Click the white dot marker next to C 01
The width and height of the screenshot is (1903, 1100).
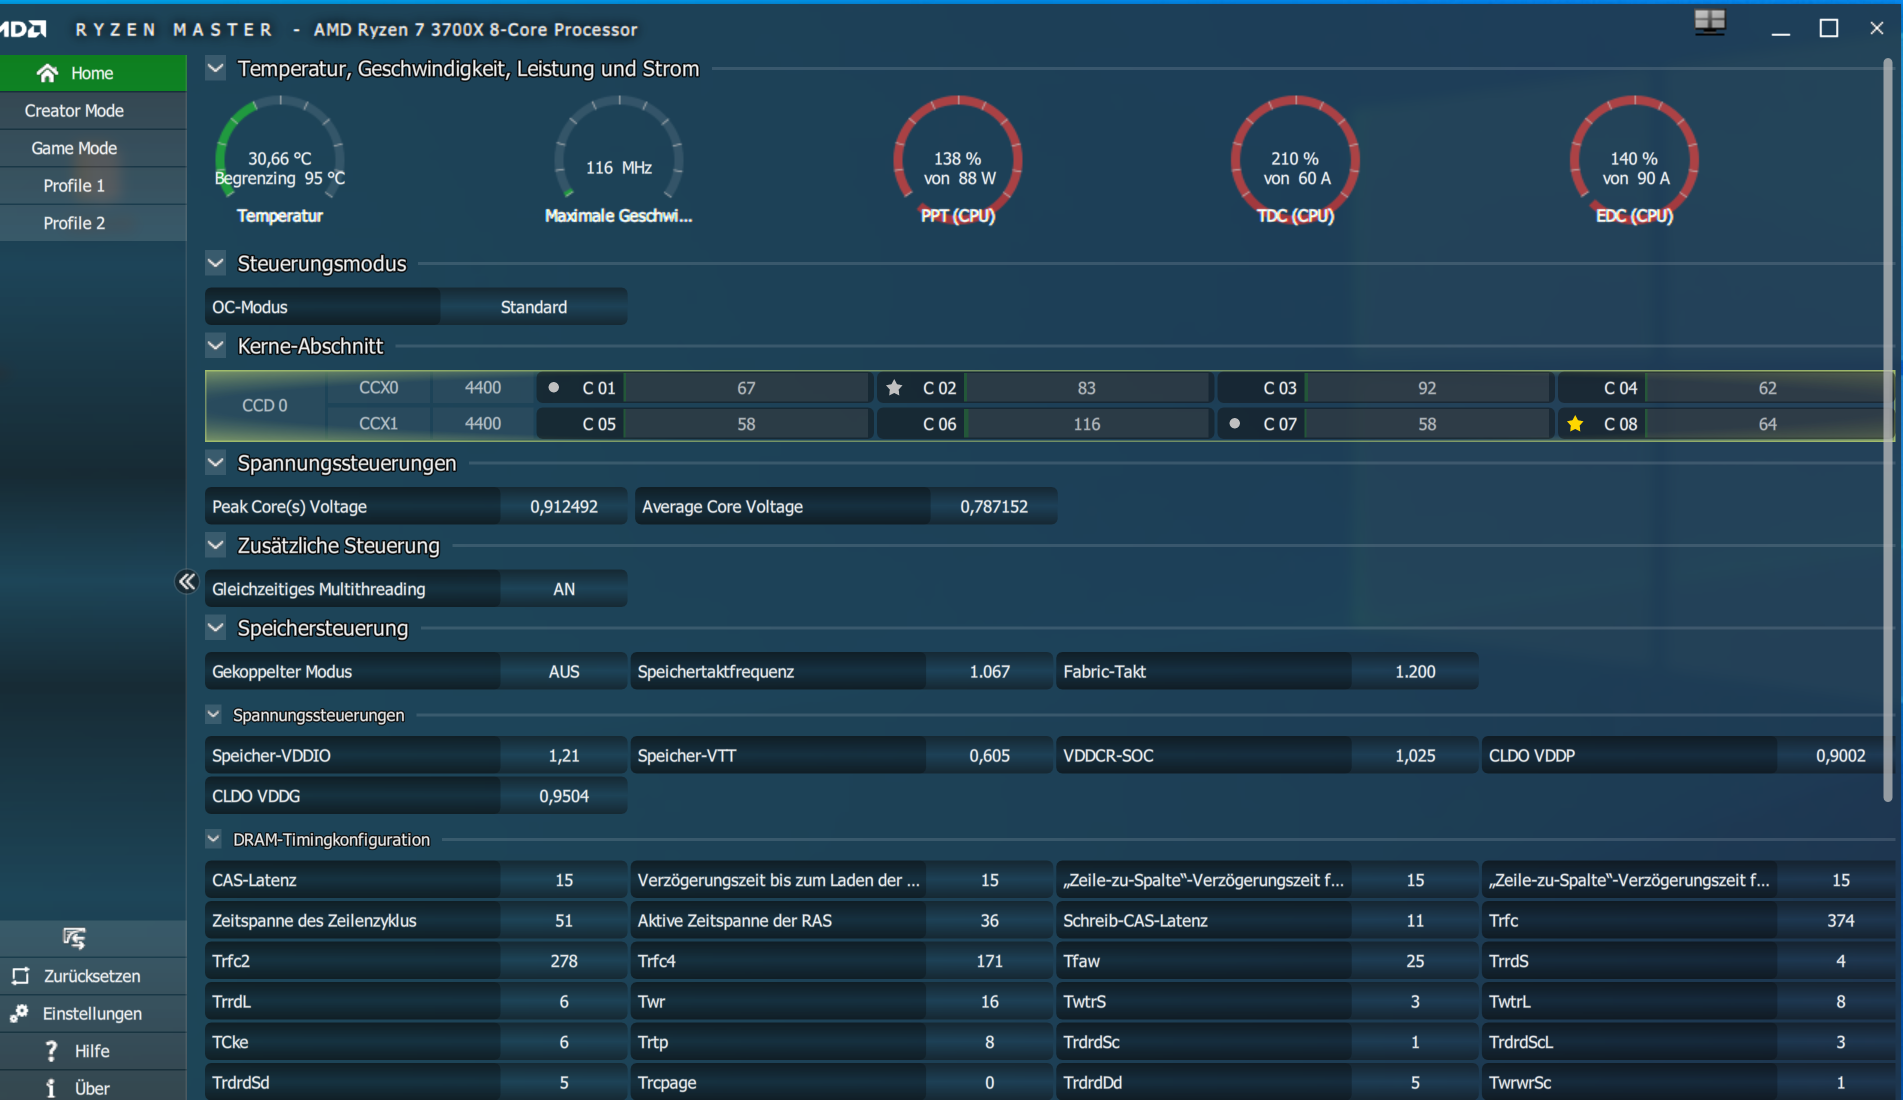click(x=553, y=387)
